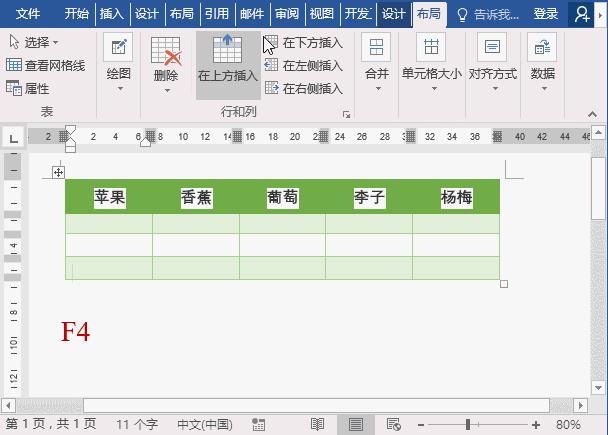
Task: Open Rows and Columns dialog launcher
Action: [346, 114]
